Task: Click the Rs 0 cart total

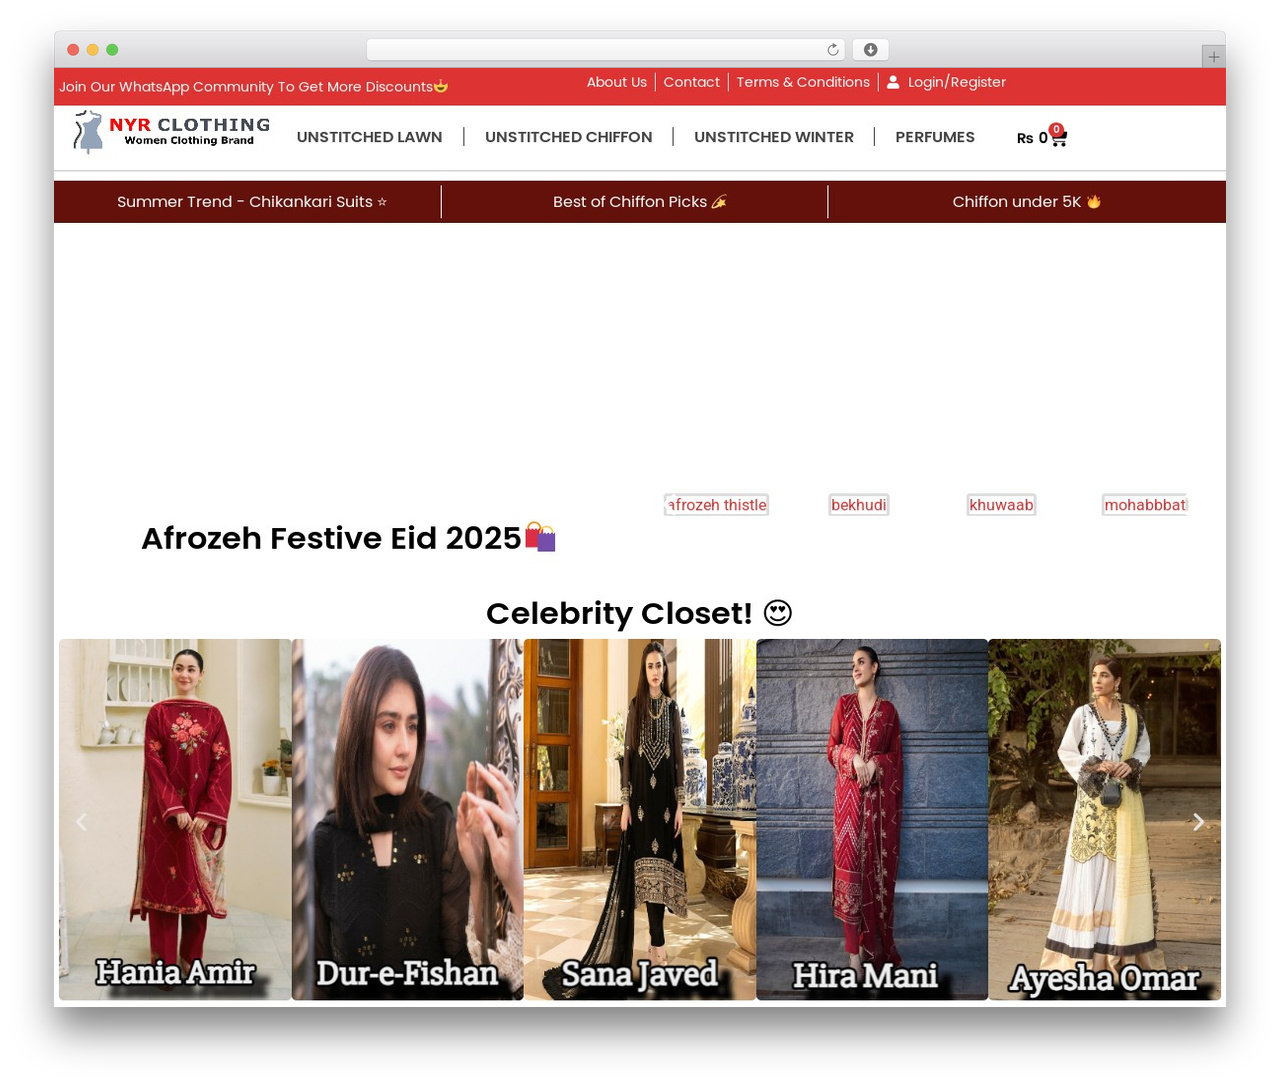Action: click(x=1032, y=138)
